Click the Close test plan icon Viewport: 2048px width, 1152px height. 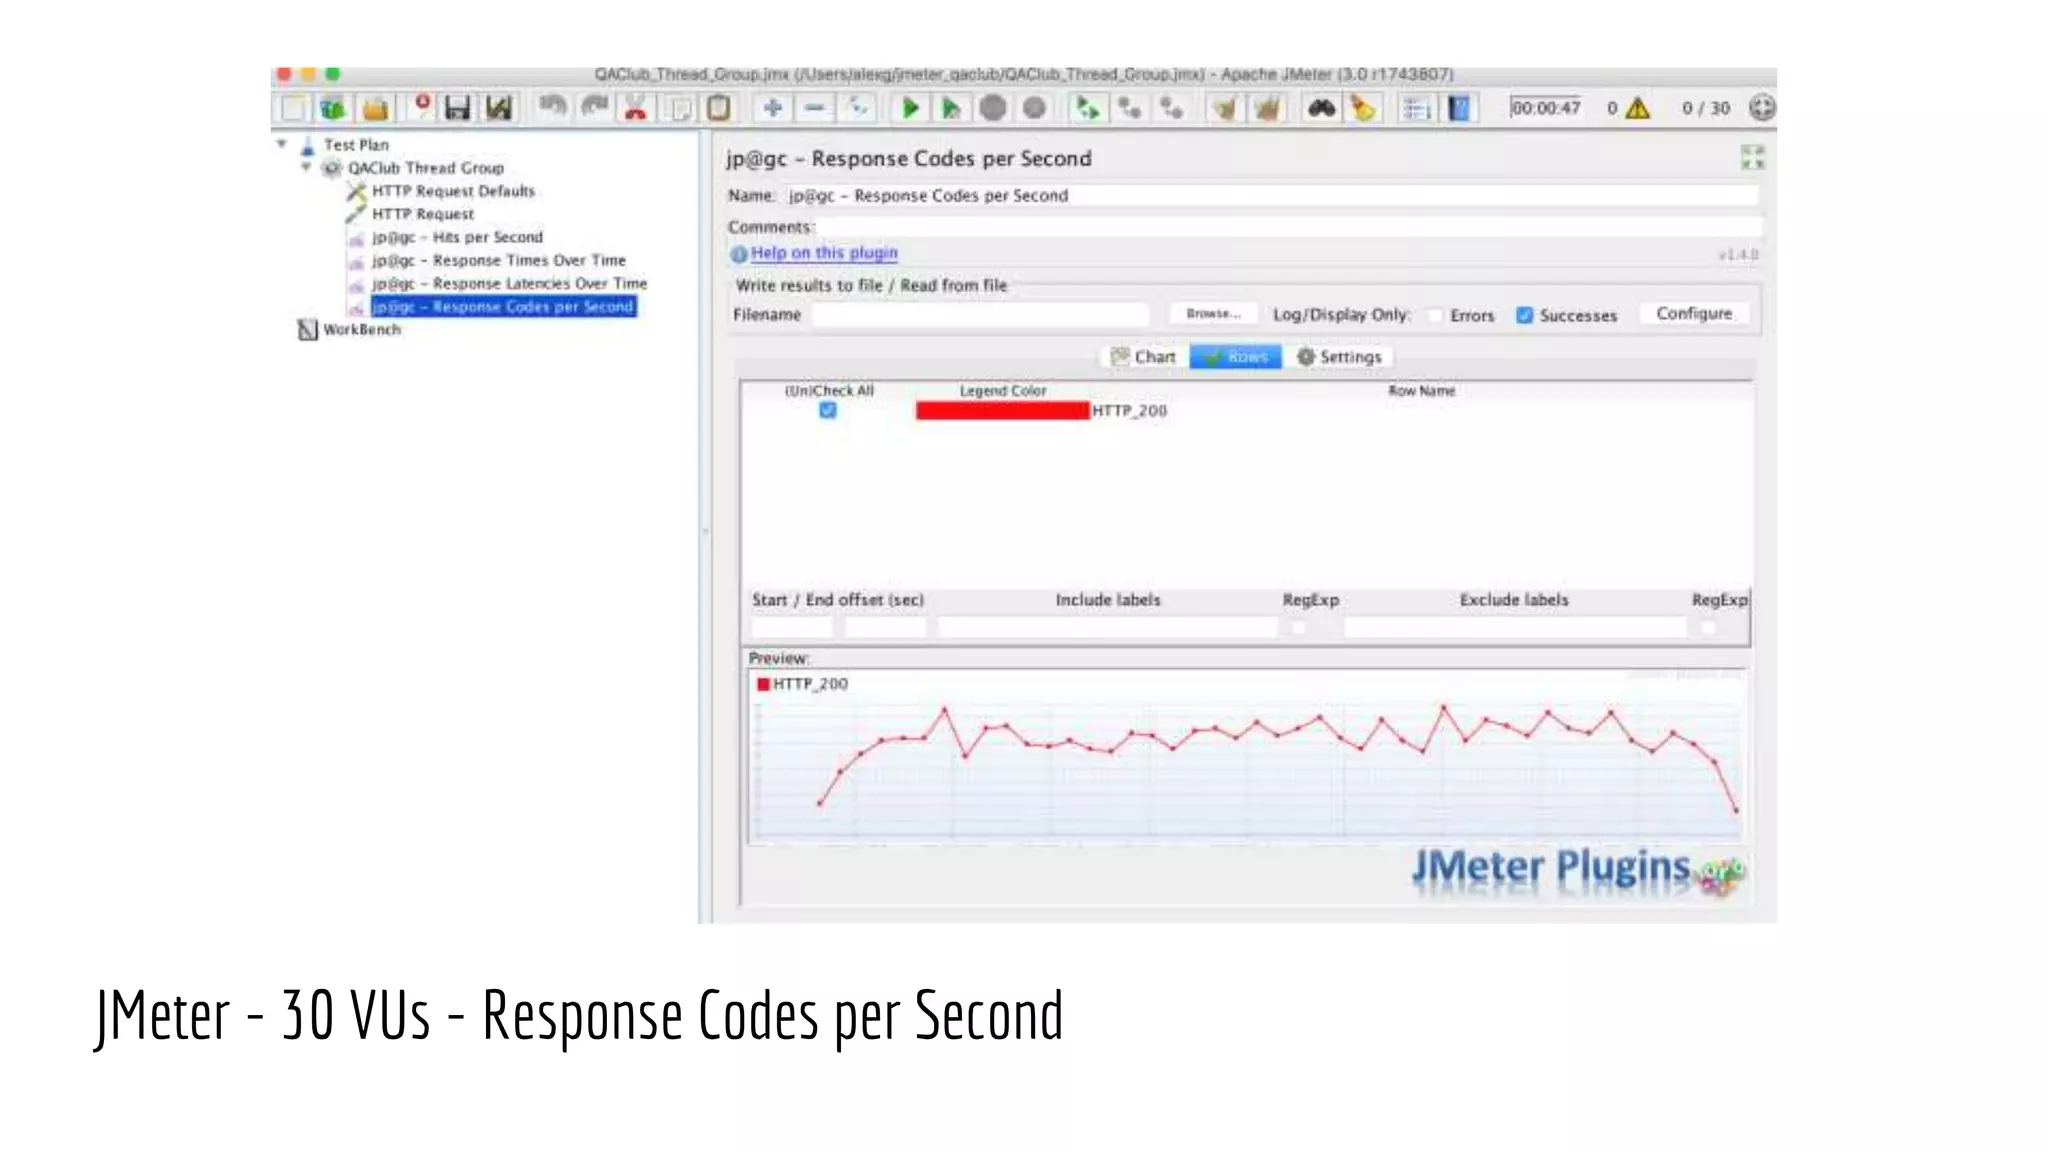click(421, 107)
